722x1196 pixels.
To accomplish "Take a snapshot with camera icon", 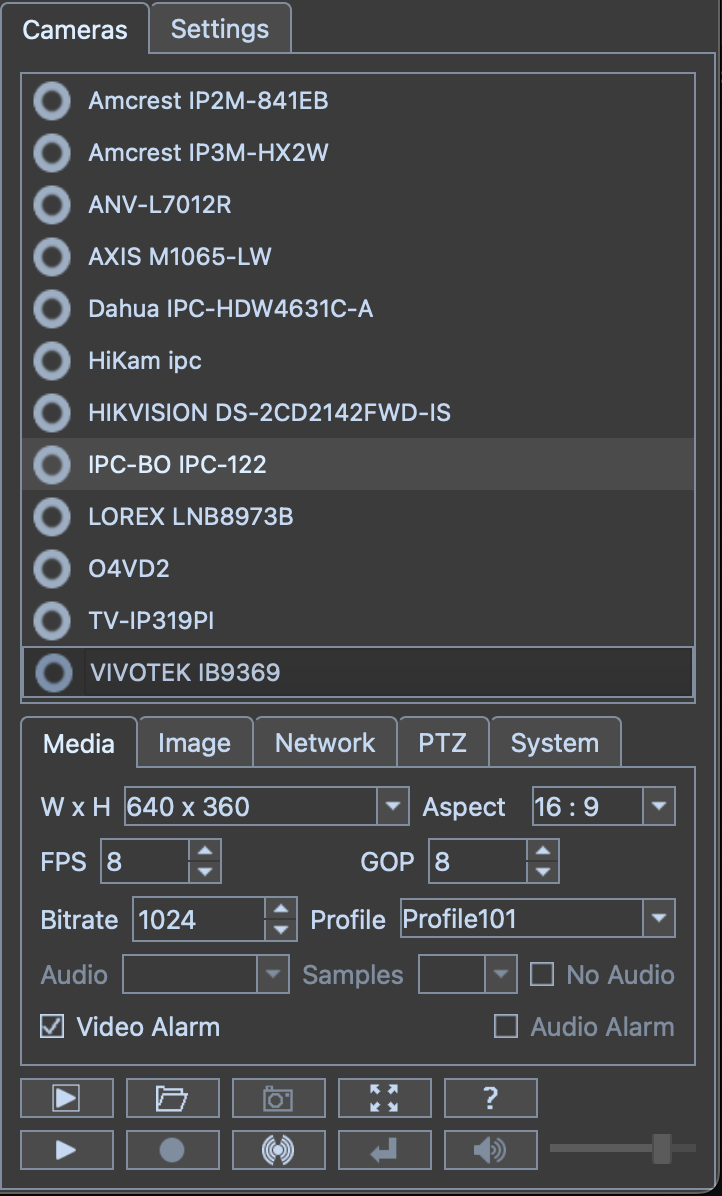I will click(x=278, y=1098).
